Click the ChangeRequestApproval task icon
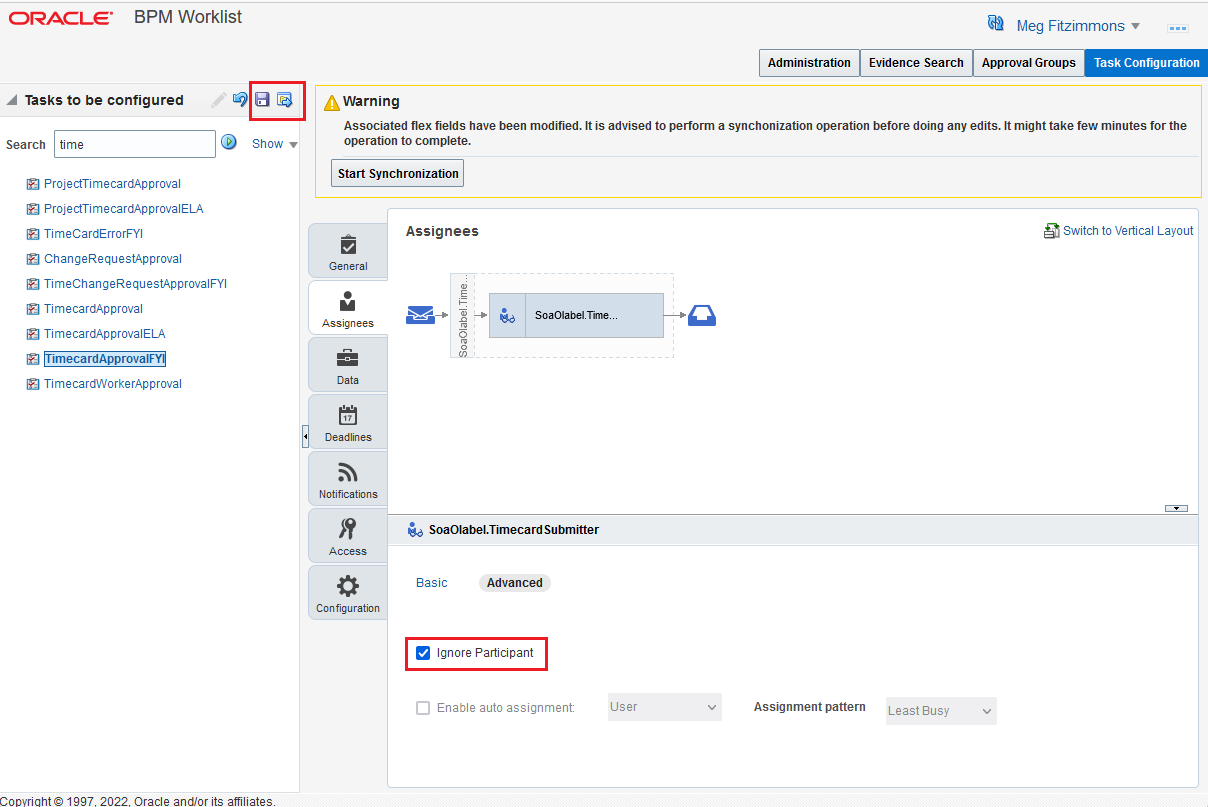Viewport: 1208px width, 807px height. coord(33,259)
